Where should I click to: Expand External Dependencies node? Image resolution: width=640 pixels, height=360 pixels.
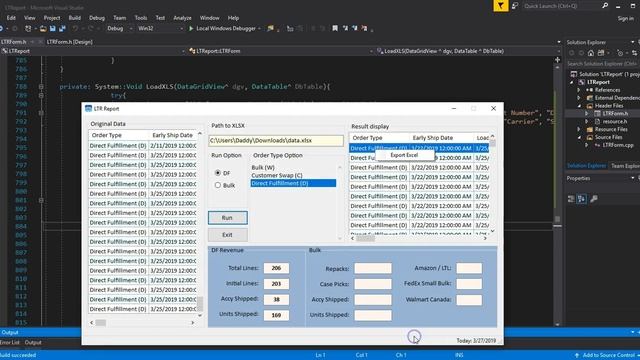(579, 98)
